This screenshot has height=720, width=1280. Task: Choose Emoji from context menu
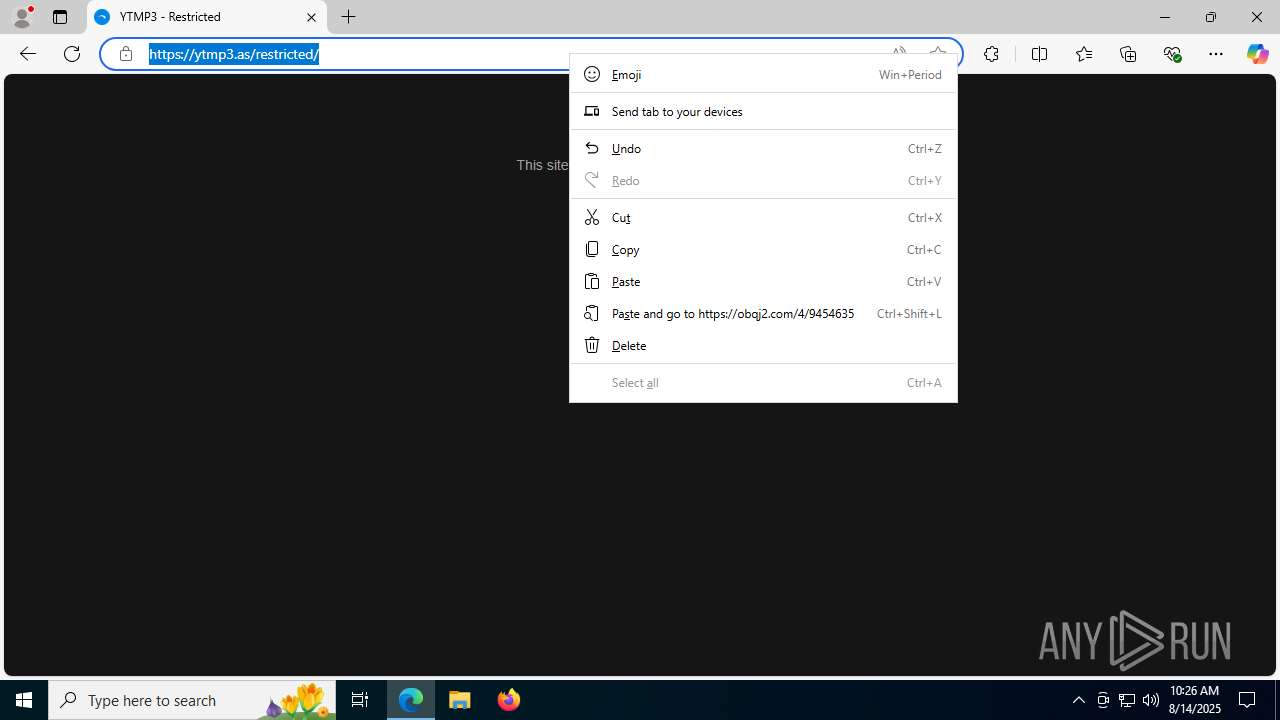pyautogui.click(x=763, y=74)
